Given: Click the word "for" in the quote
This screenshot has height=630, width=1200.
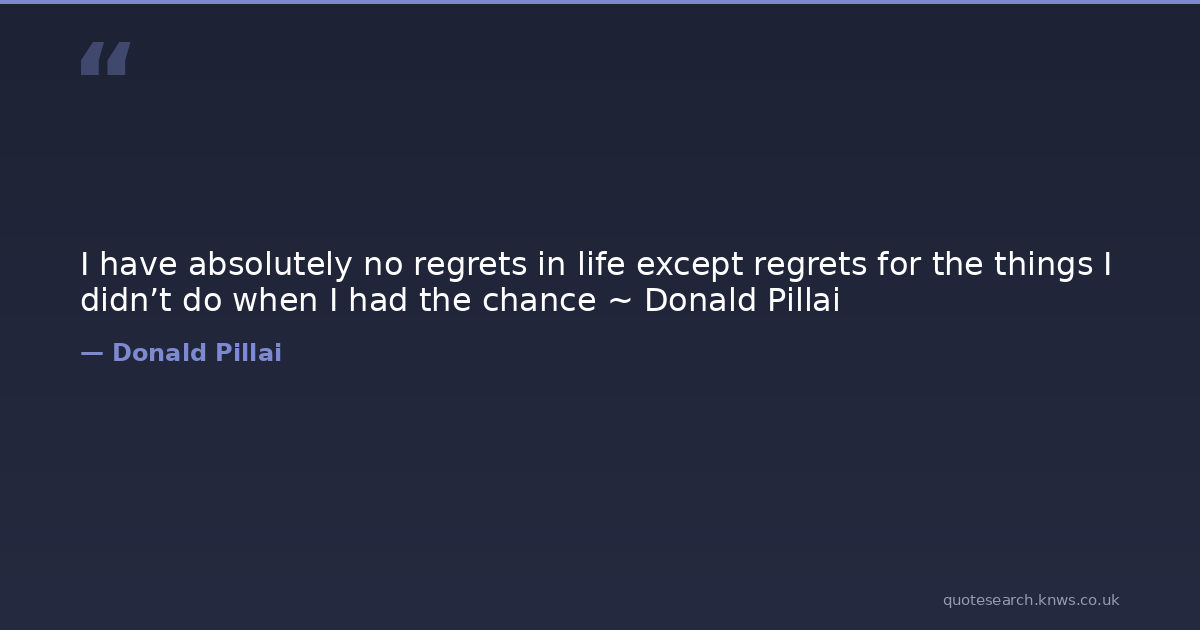Looking at the screenshot, I should click(899, 265).
